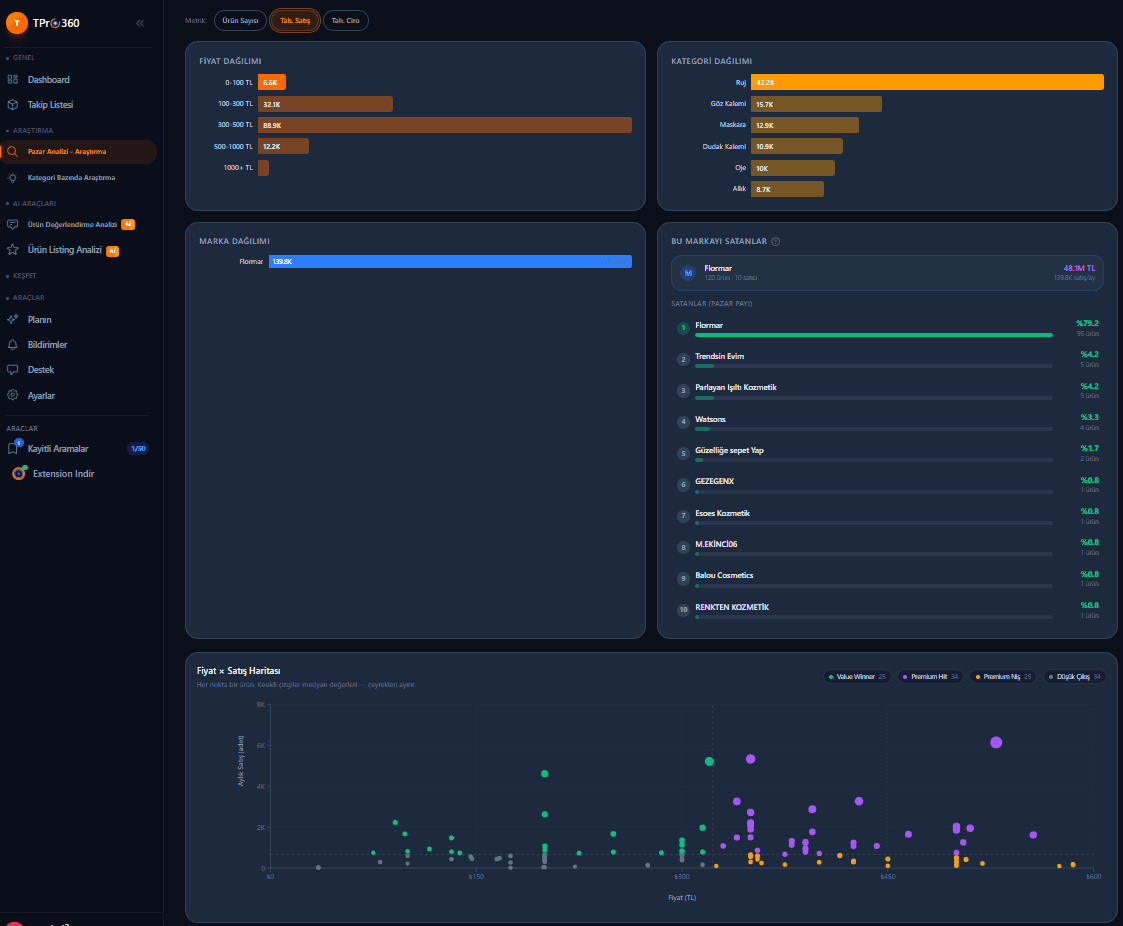This screenshot has height=926, width=1123.
Task: Click the Destek speech bubble icon
Action: coord(13,370)
